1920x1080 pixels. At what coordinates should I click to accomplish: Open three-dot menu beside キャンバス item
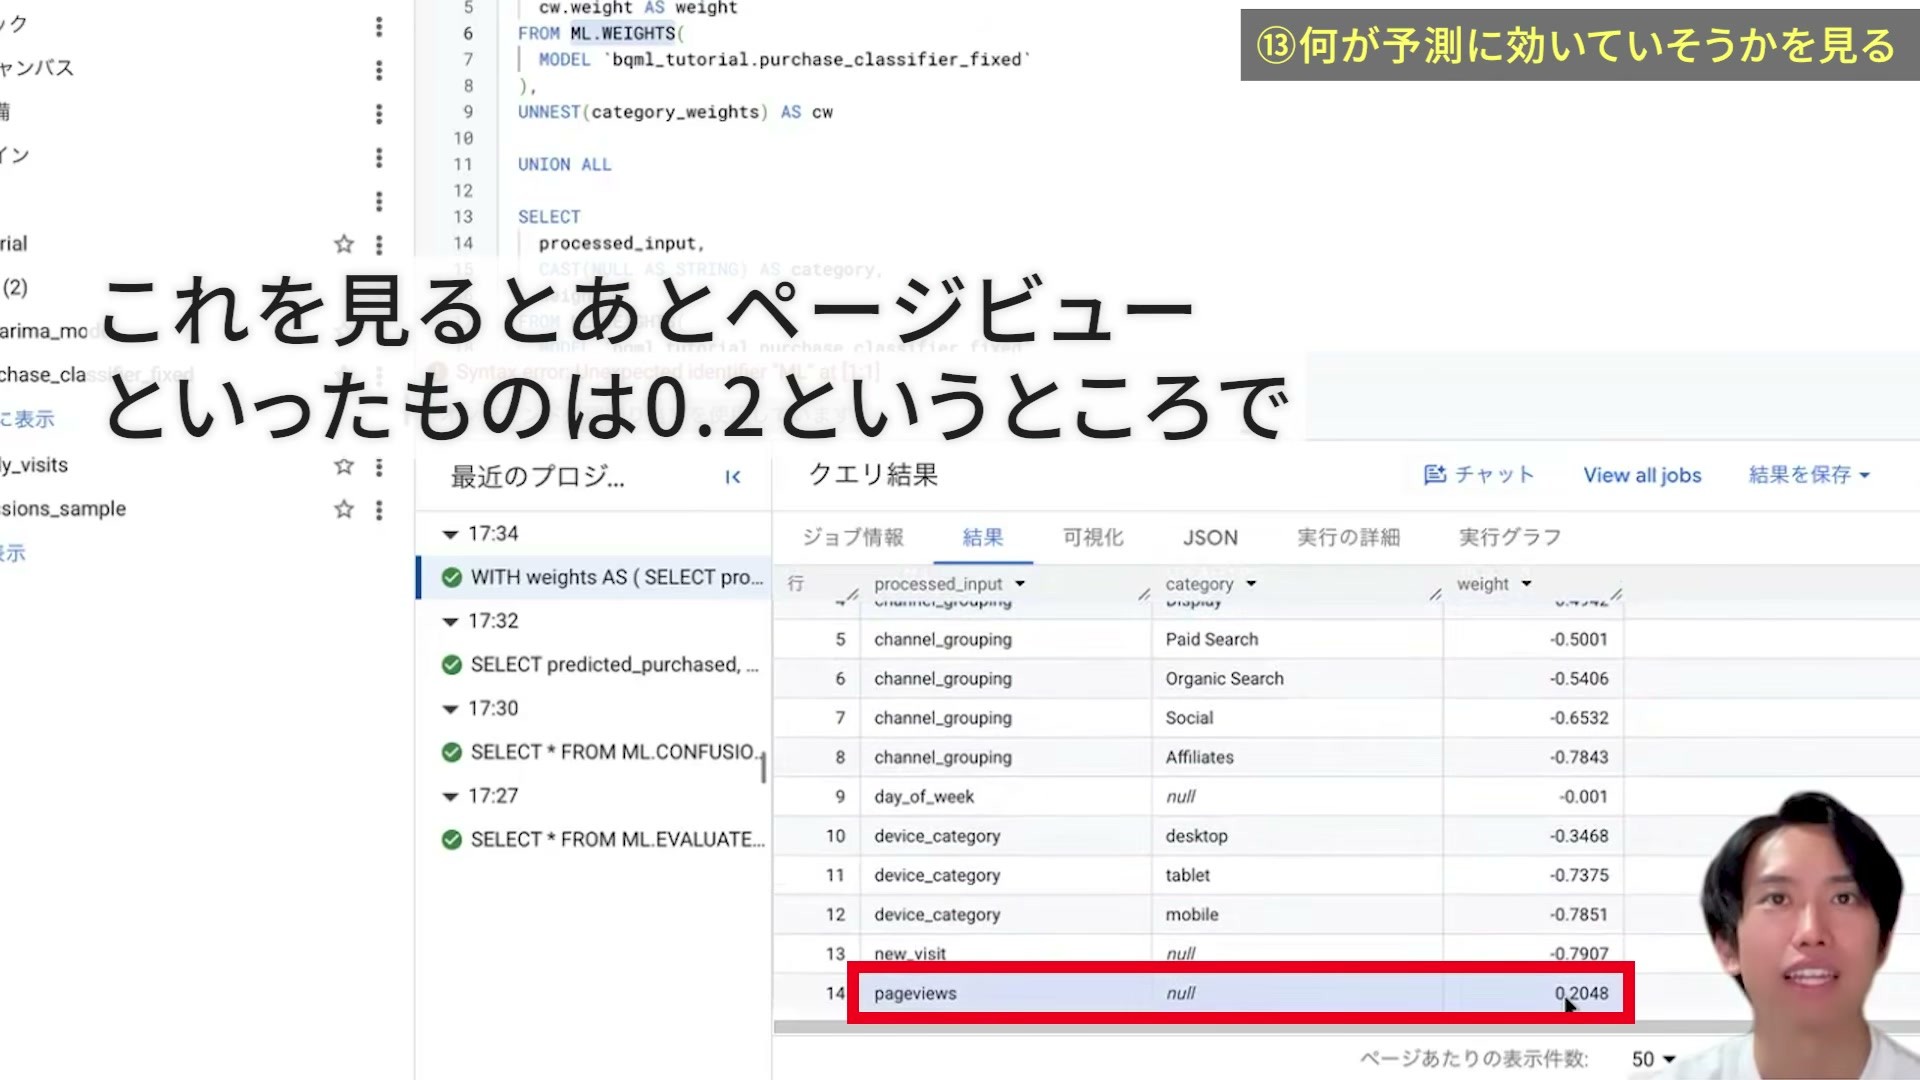click(x=379, y=70)
